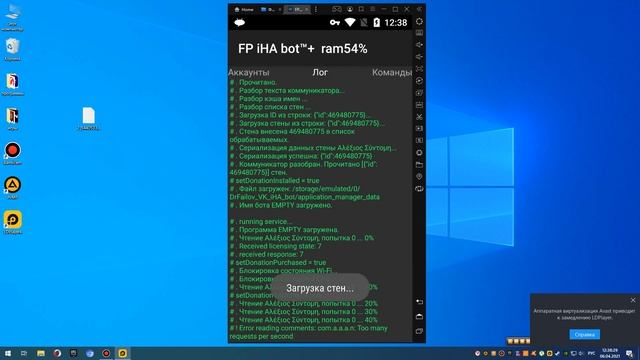Viewport: 640px width, 360px height.
Task: Open Task View on taskbar
Action: pyautogui.click(x=24, y=353)
